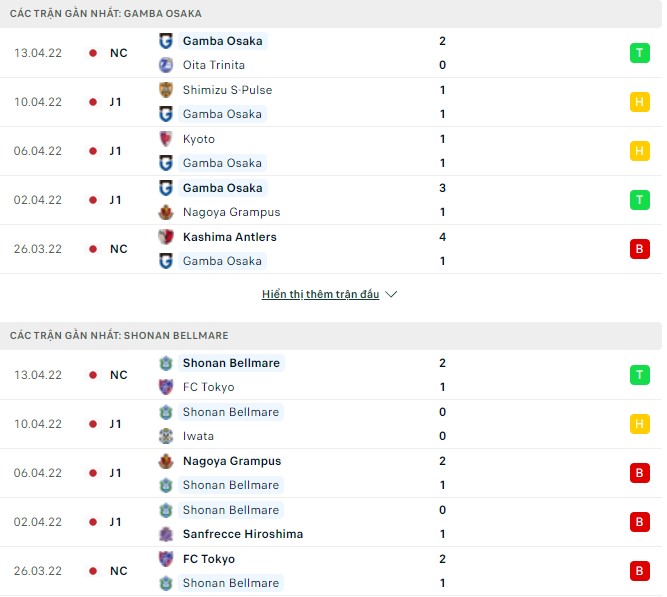667x597 pixels.
Task: Click the Sanfrecce Hiroshima team crest
Action: click(x=166, y=534)
